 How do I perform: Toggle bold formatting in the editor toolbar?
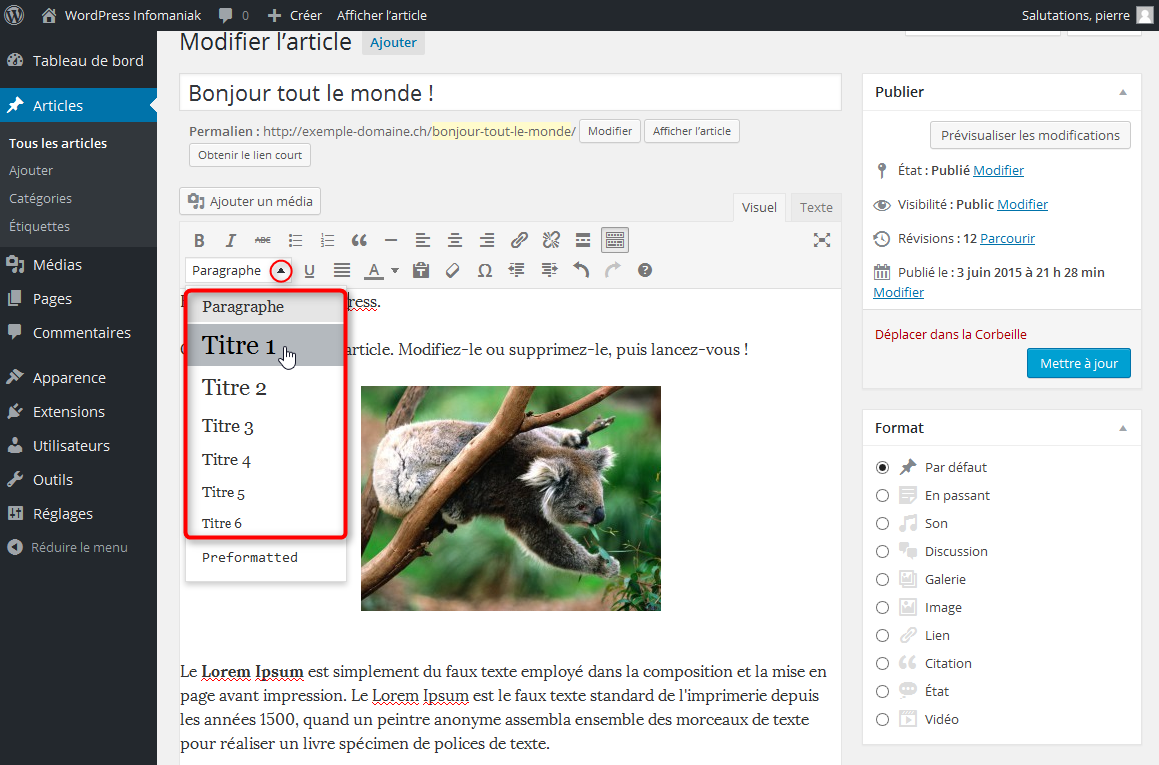(x=199, y=240)
